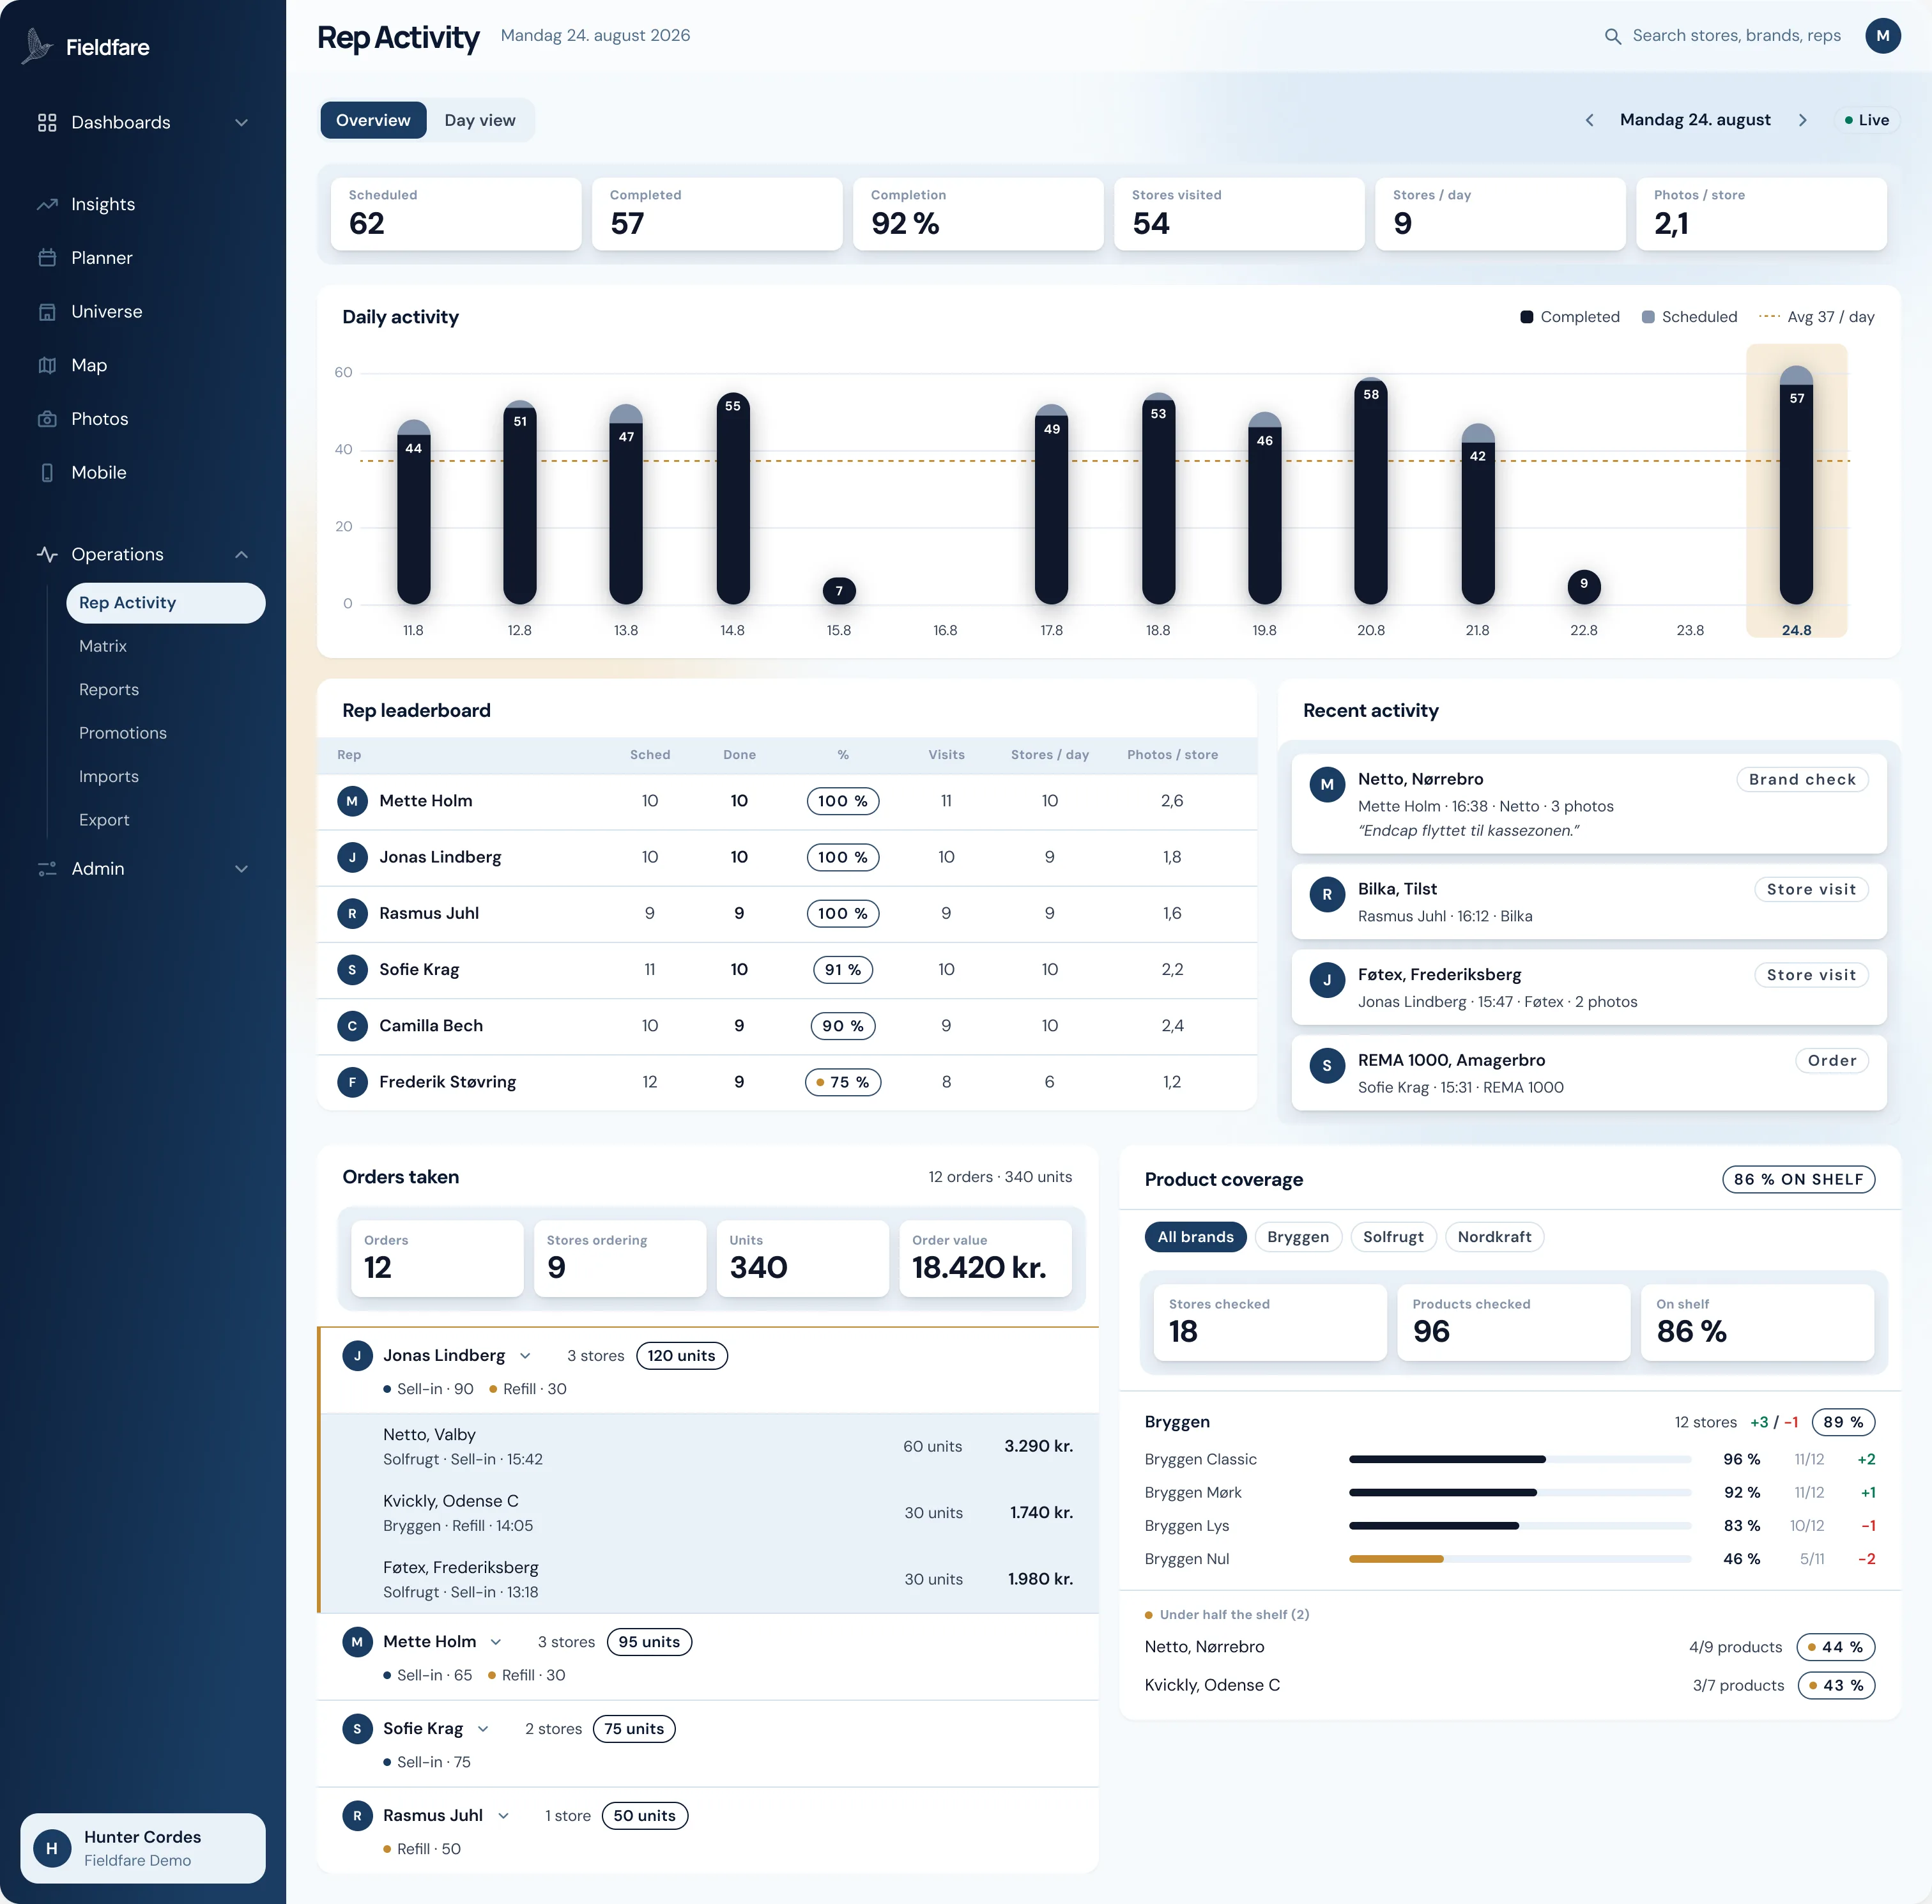
Task: Open the M user avatar menu
Action: click(x=1882, y=36)
